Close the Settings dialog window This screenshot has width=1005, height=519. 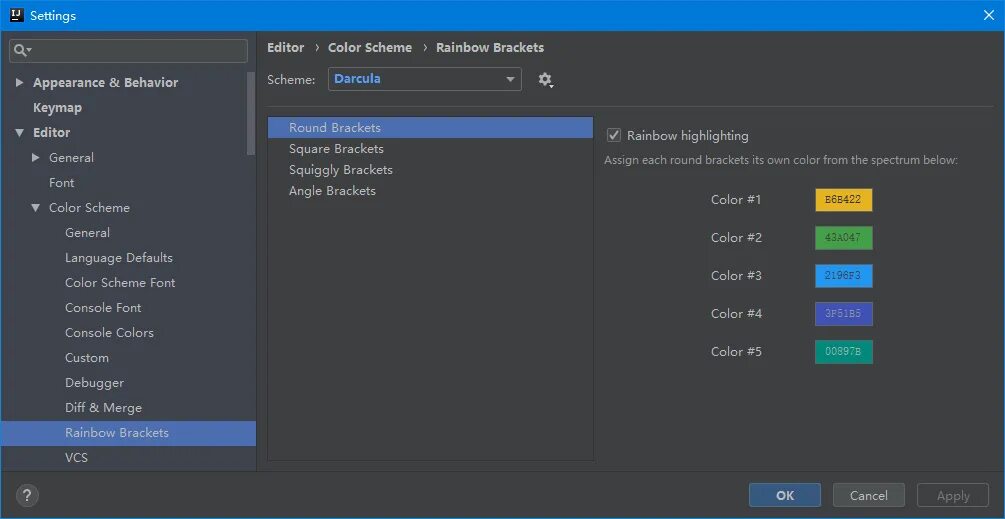tap(989, 15)
